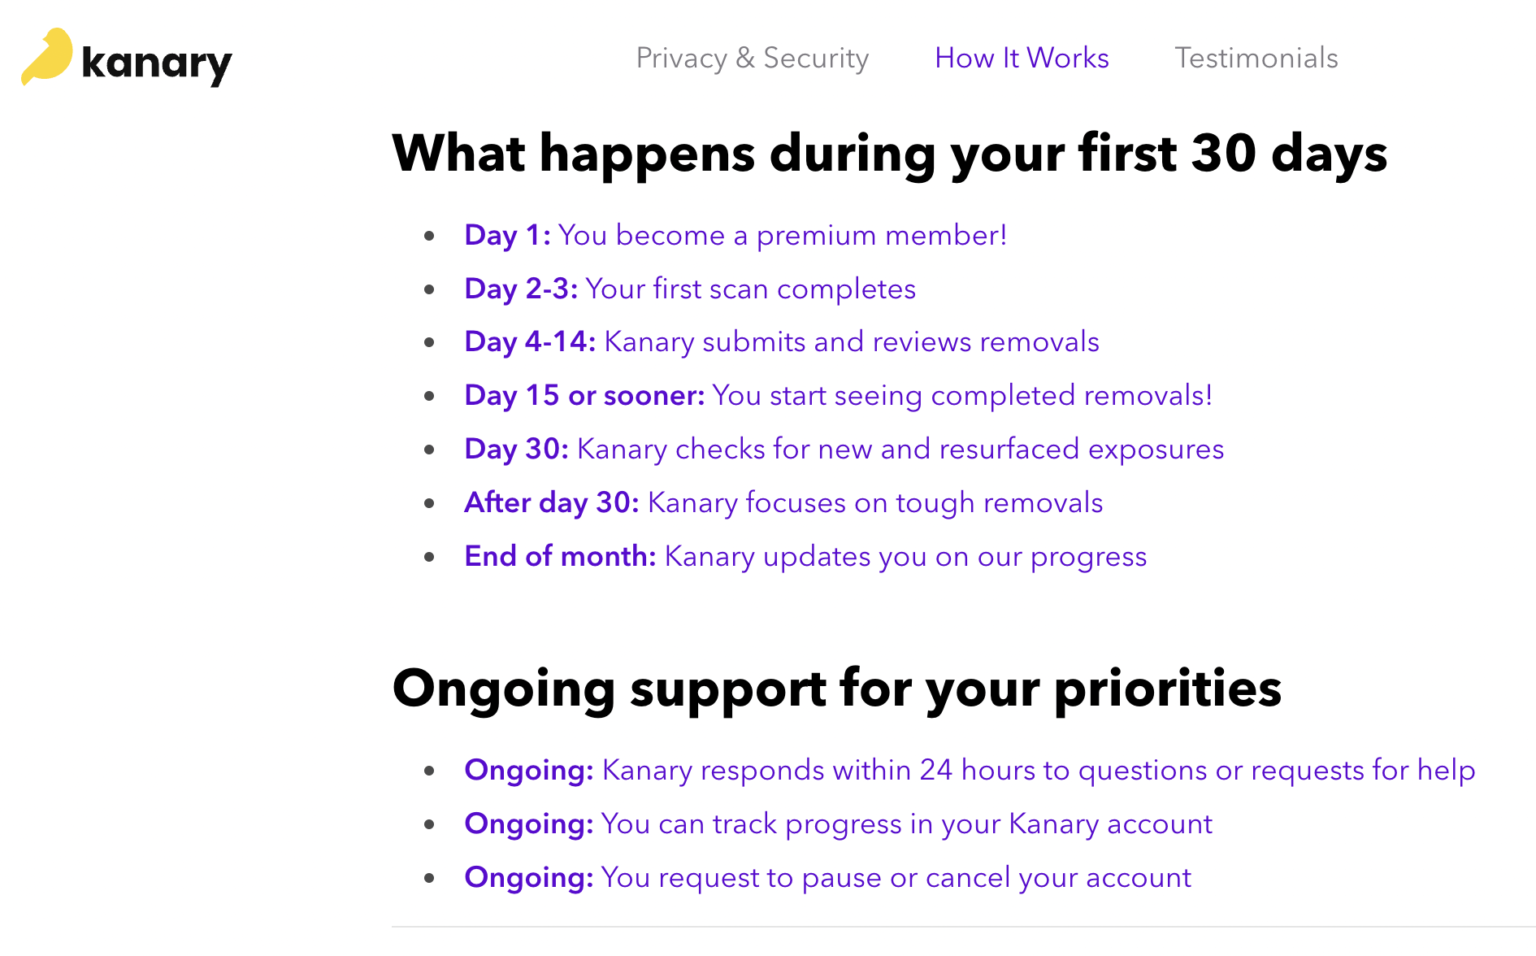1536x956 pixels.
Task: Open the Privacy & Security page
Action: click(752, 58)
